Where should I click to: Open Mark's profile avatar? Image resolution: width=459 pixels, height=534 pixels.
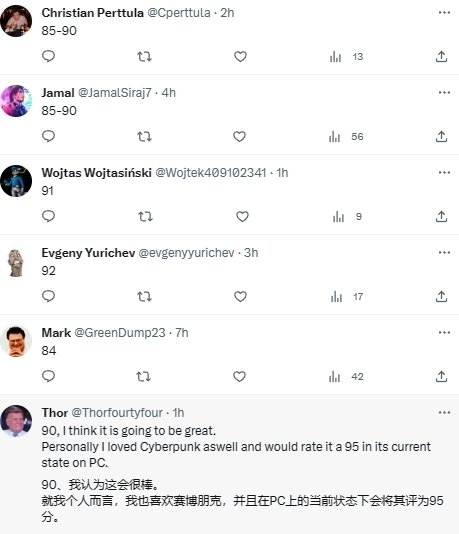(x=16, y=341)
